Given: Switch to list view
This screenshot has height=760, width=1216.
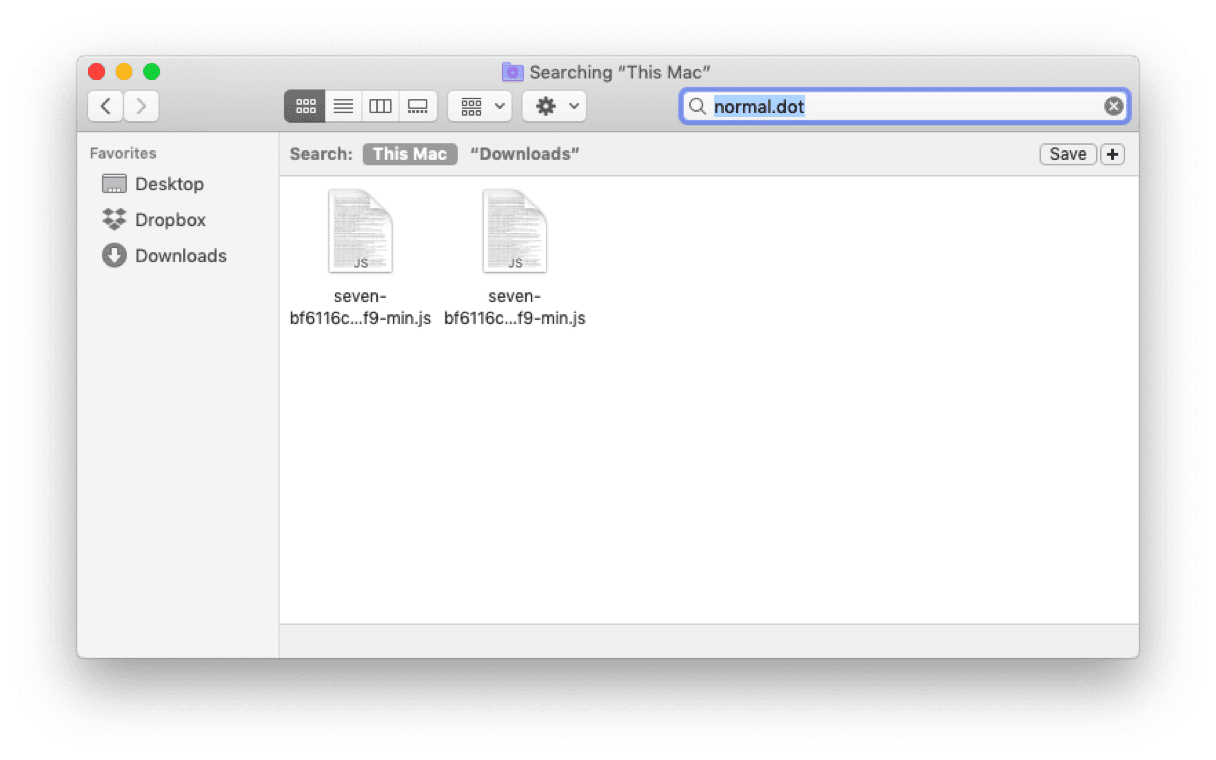Looking at the screenshot, I should (x=343, y=106).
